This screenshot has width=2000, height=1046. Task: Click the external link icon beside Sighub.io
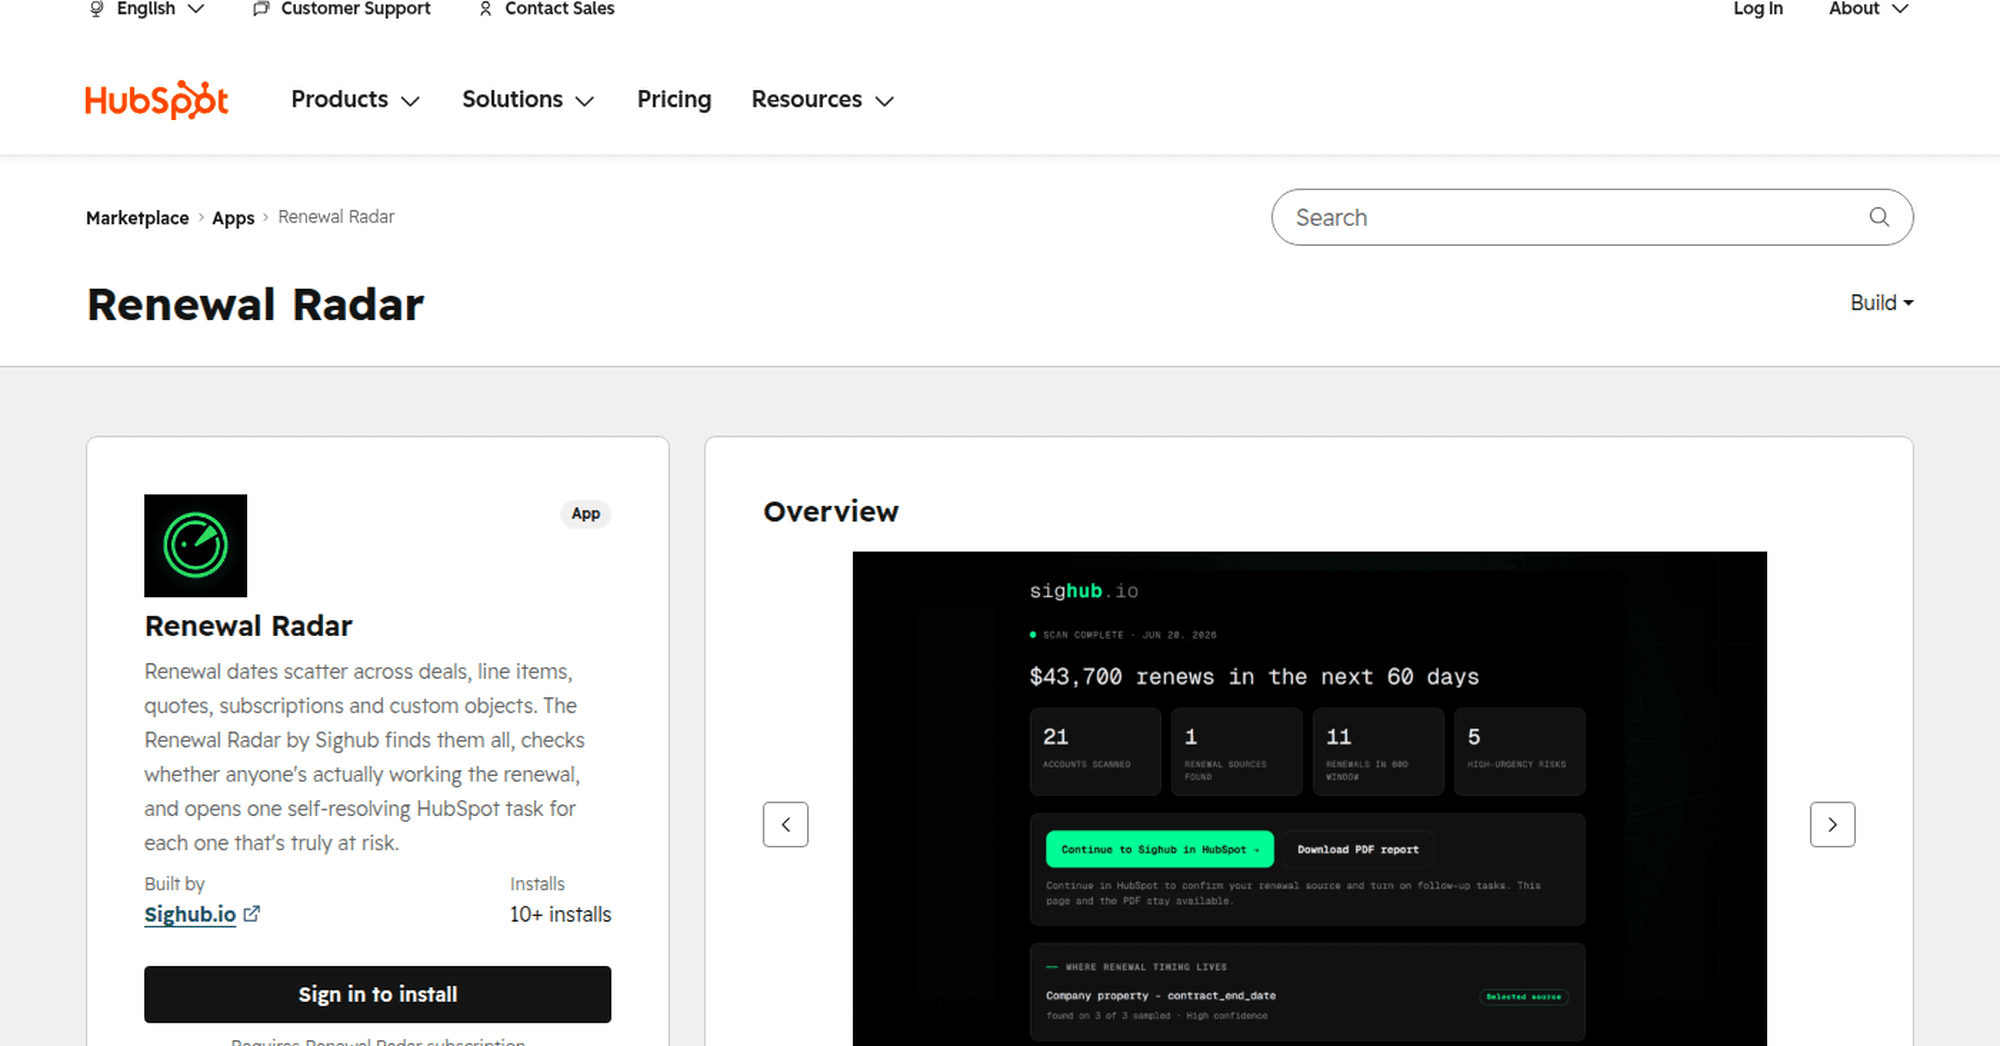click(x=252, y=913)
